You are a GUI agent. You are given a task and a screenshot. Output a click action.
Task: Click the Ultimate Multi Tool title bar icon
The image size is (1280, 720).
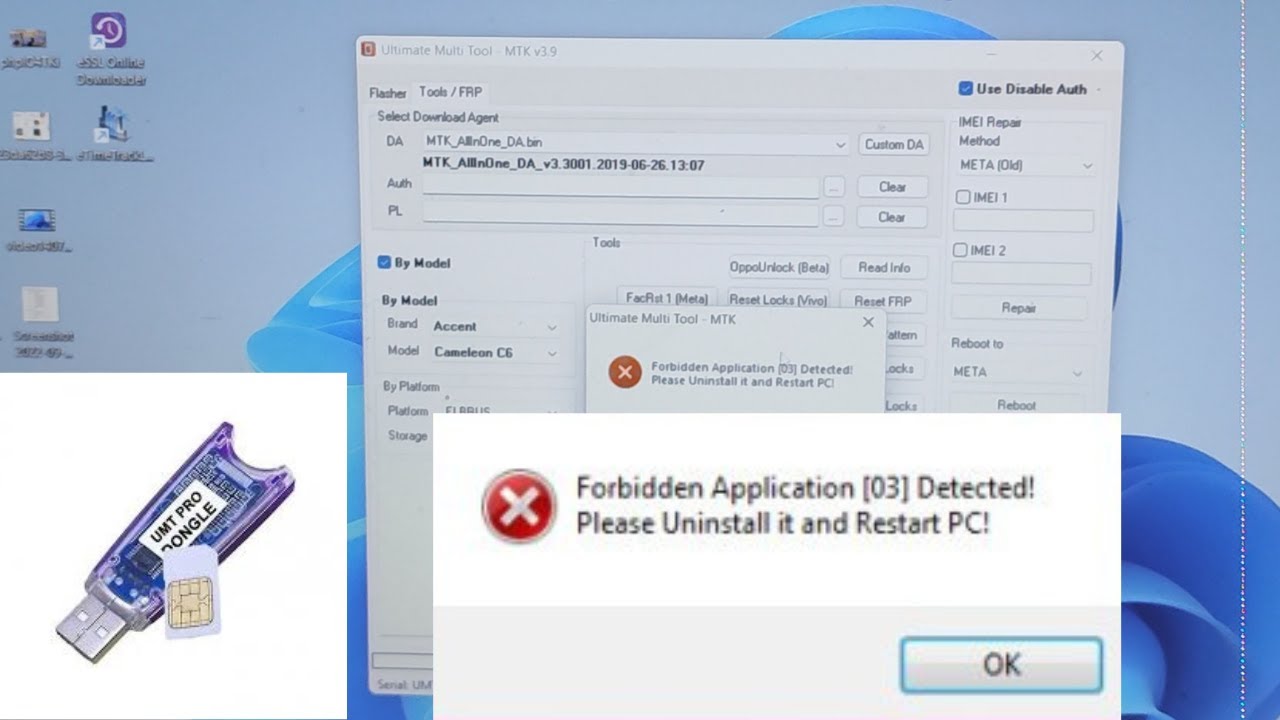tap(368, 51)
